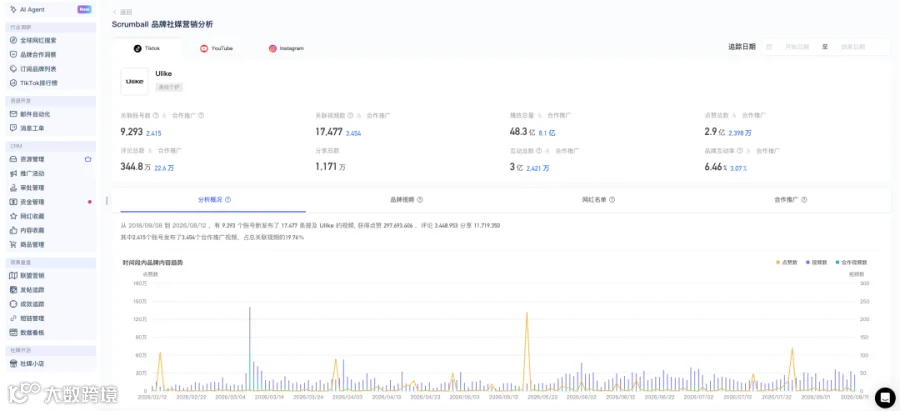
Task: Switch to the Tiktok platform tab
Action: (147, 49)
